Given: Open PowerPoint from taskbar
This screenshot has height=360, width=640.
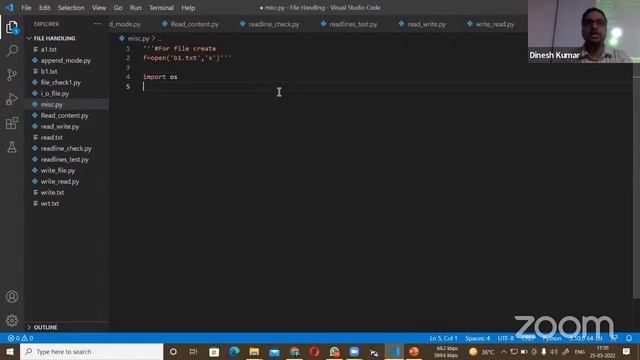Looking at the screenshot, I should tap(414, 351).
